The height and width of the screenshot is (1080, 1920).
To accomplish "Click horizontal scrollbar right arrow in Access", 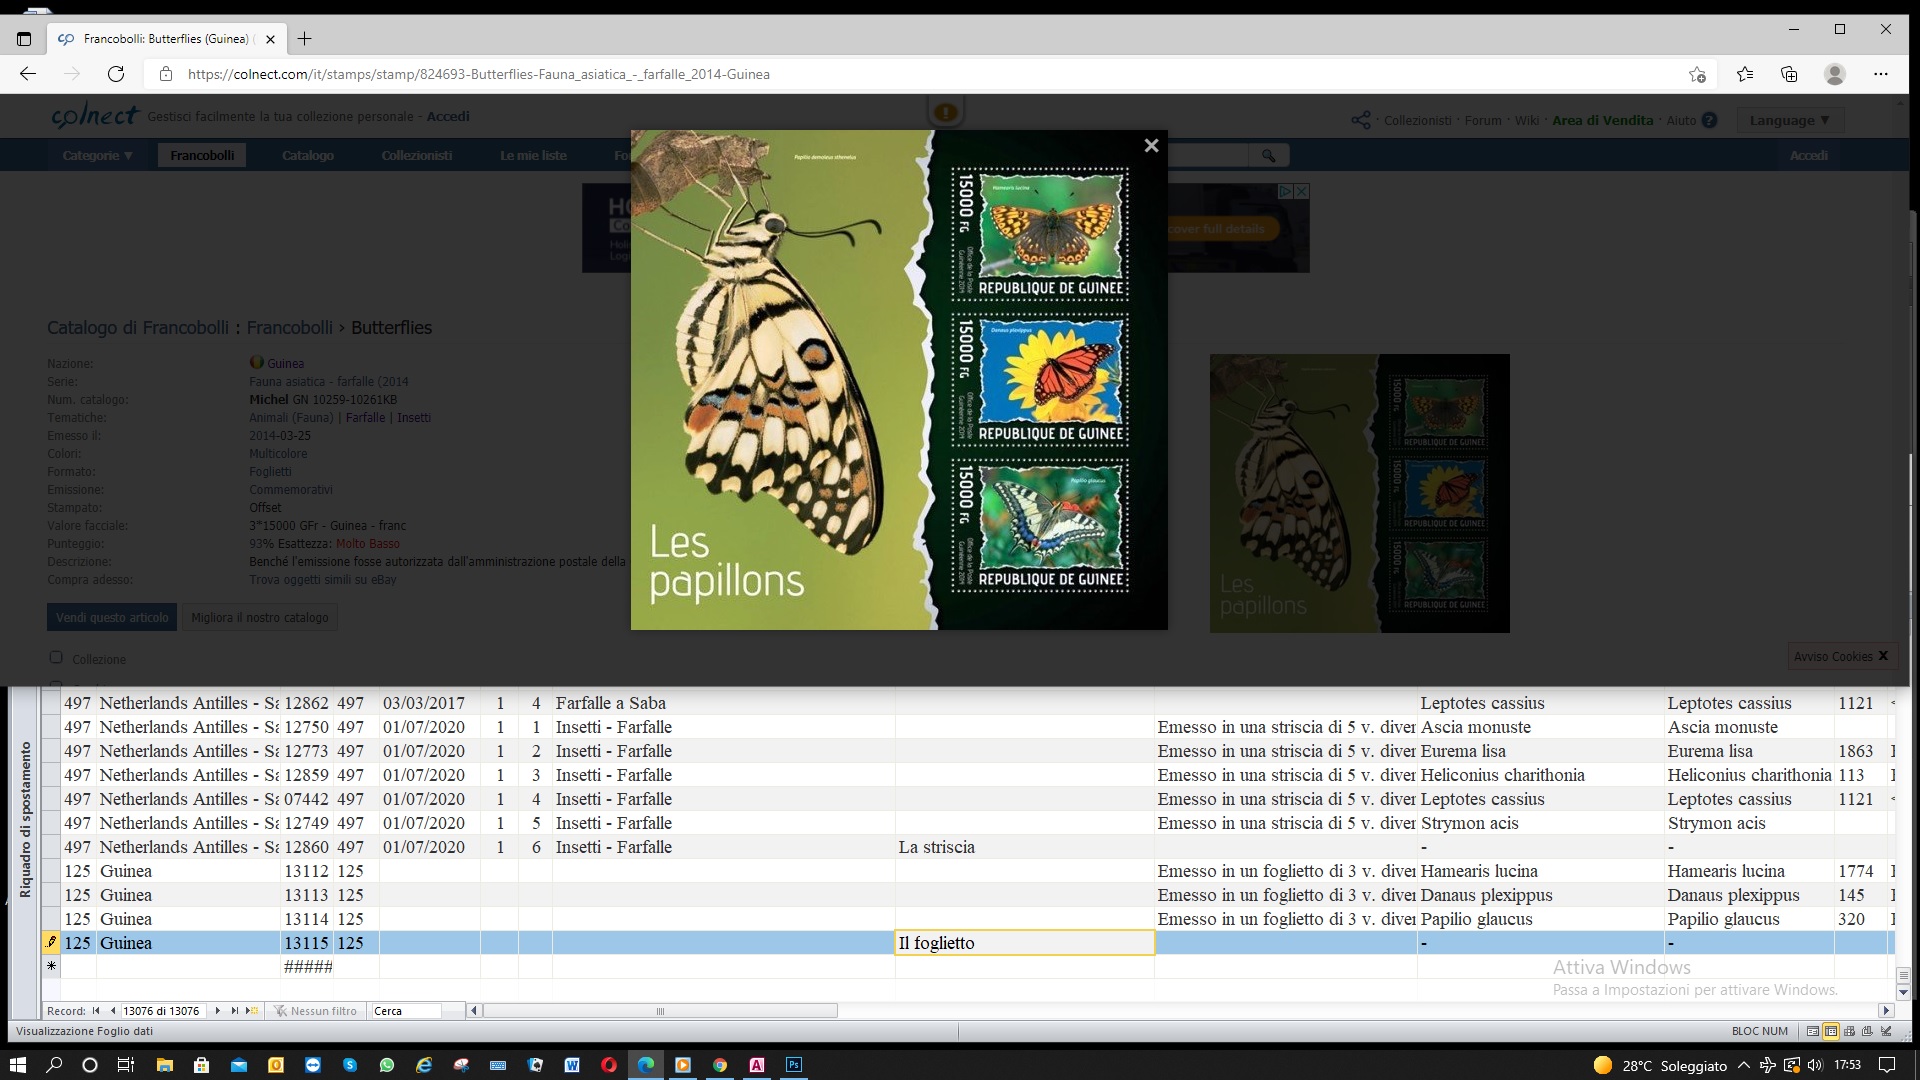I will pos(1885,1011).
